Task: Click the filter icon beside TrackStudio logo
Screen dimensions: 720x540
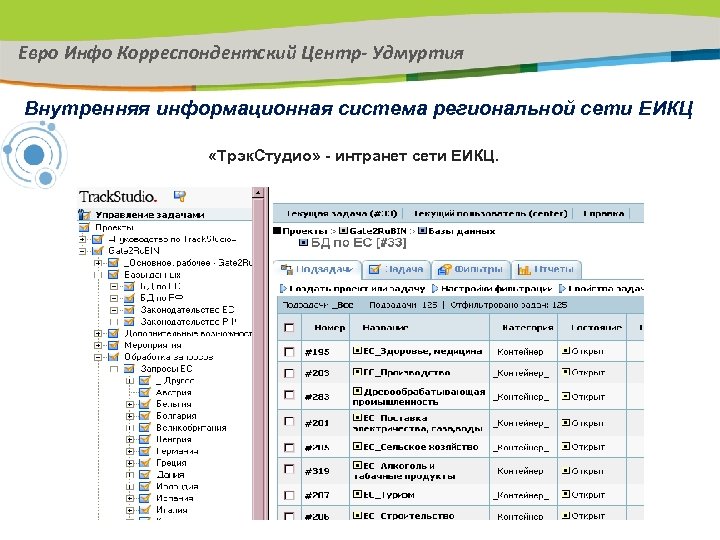Action: [180, 196]
